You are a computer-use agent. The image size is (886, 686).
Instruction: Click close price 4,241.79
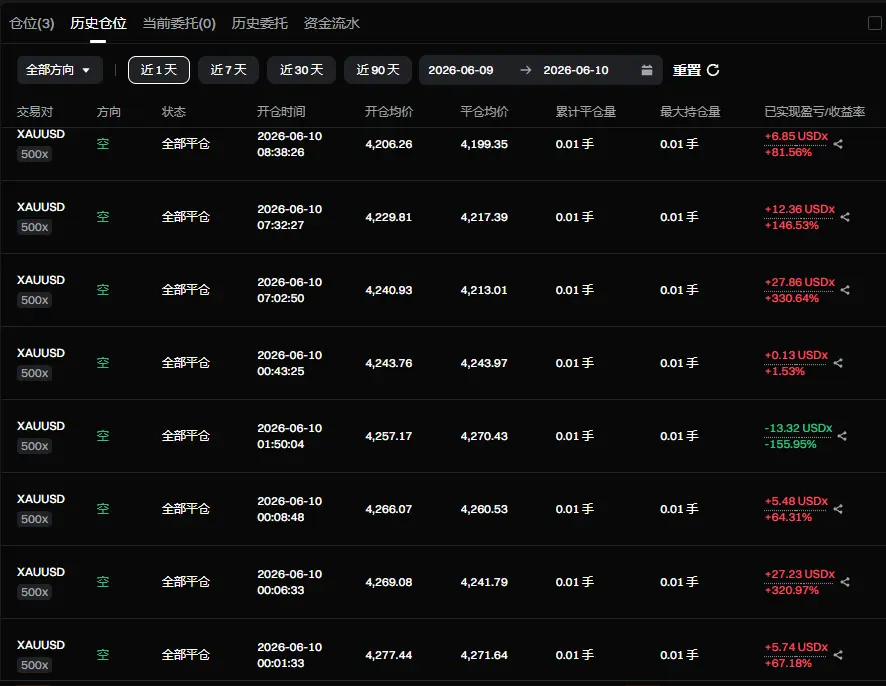[x=484, y=581]
